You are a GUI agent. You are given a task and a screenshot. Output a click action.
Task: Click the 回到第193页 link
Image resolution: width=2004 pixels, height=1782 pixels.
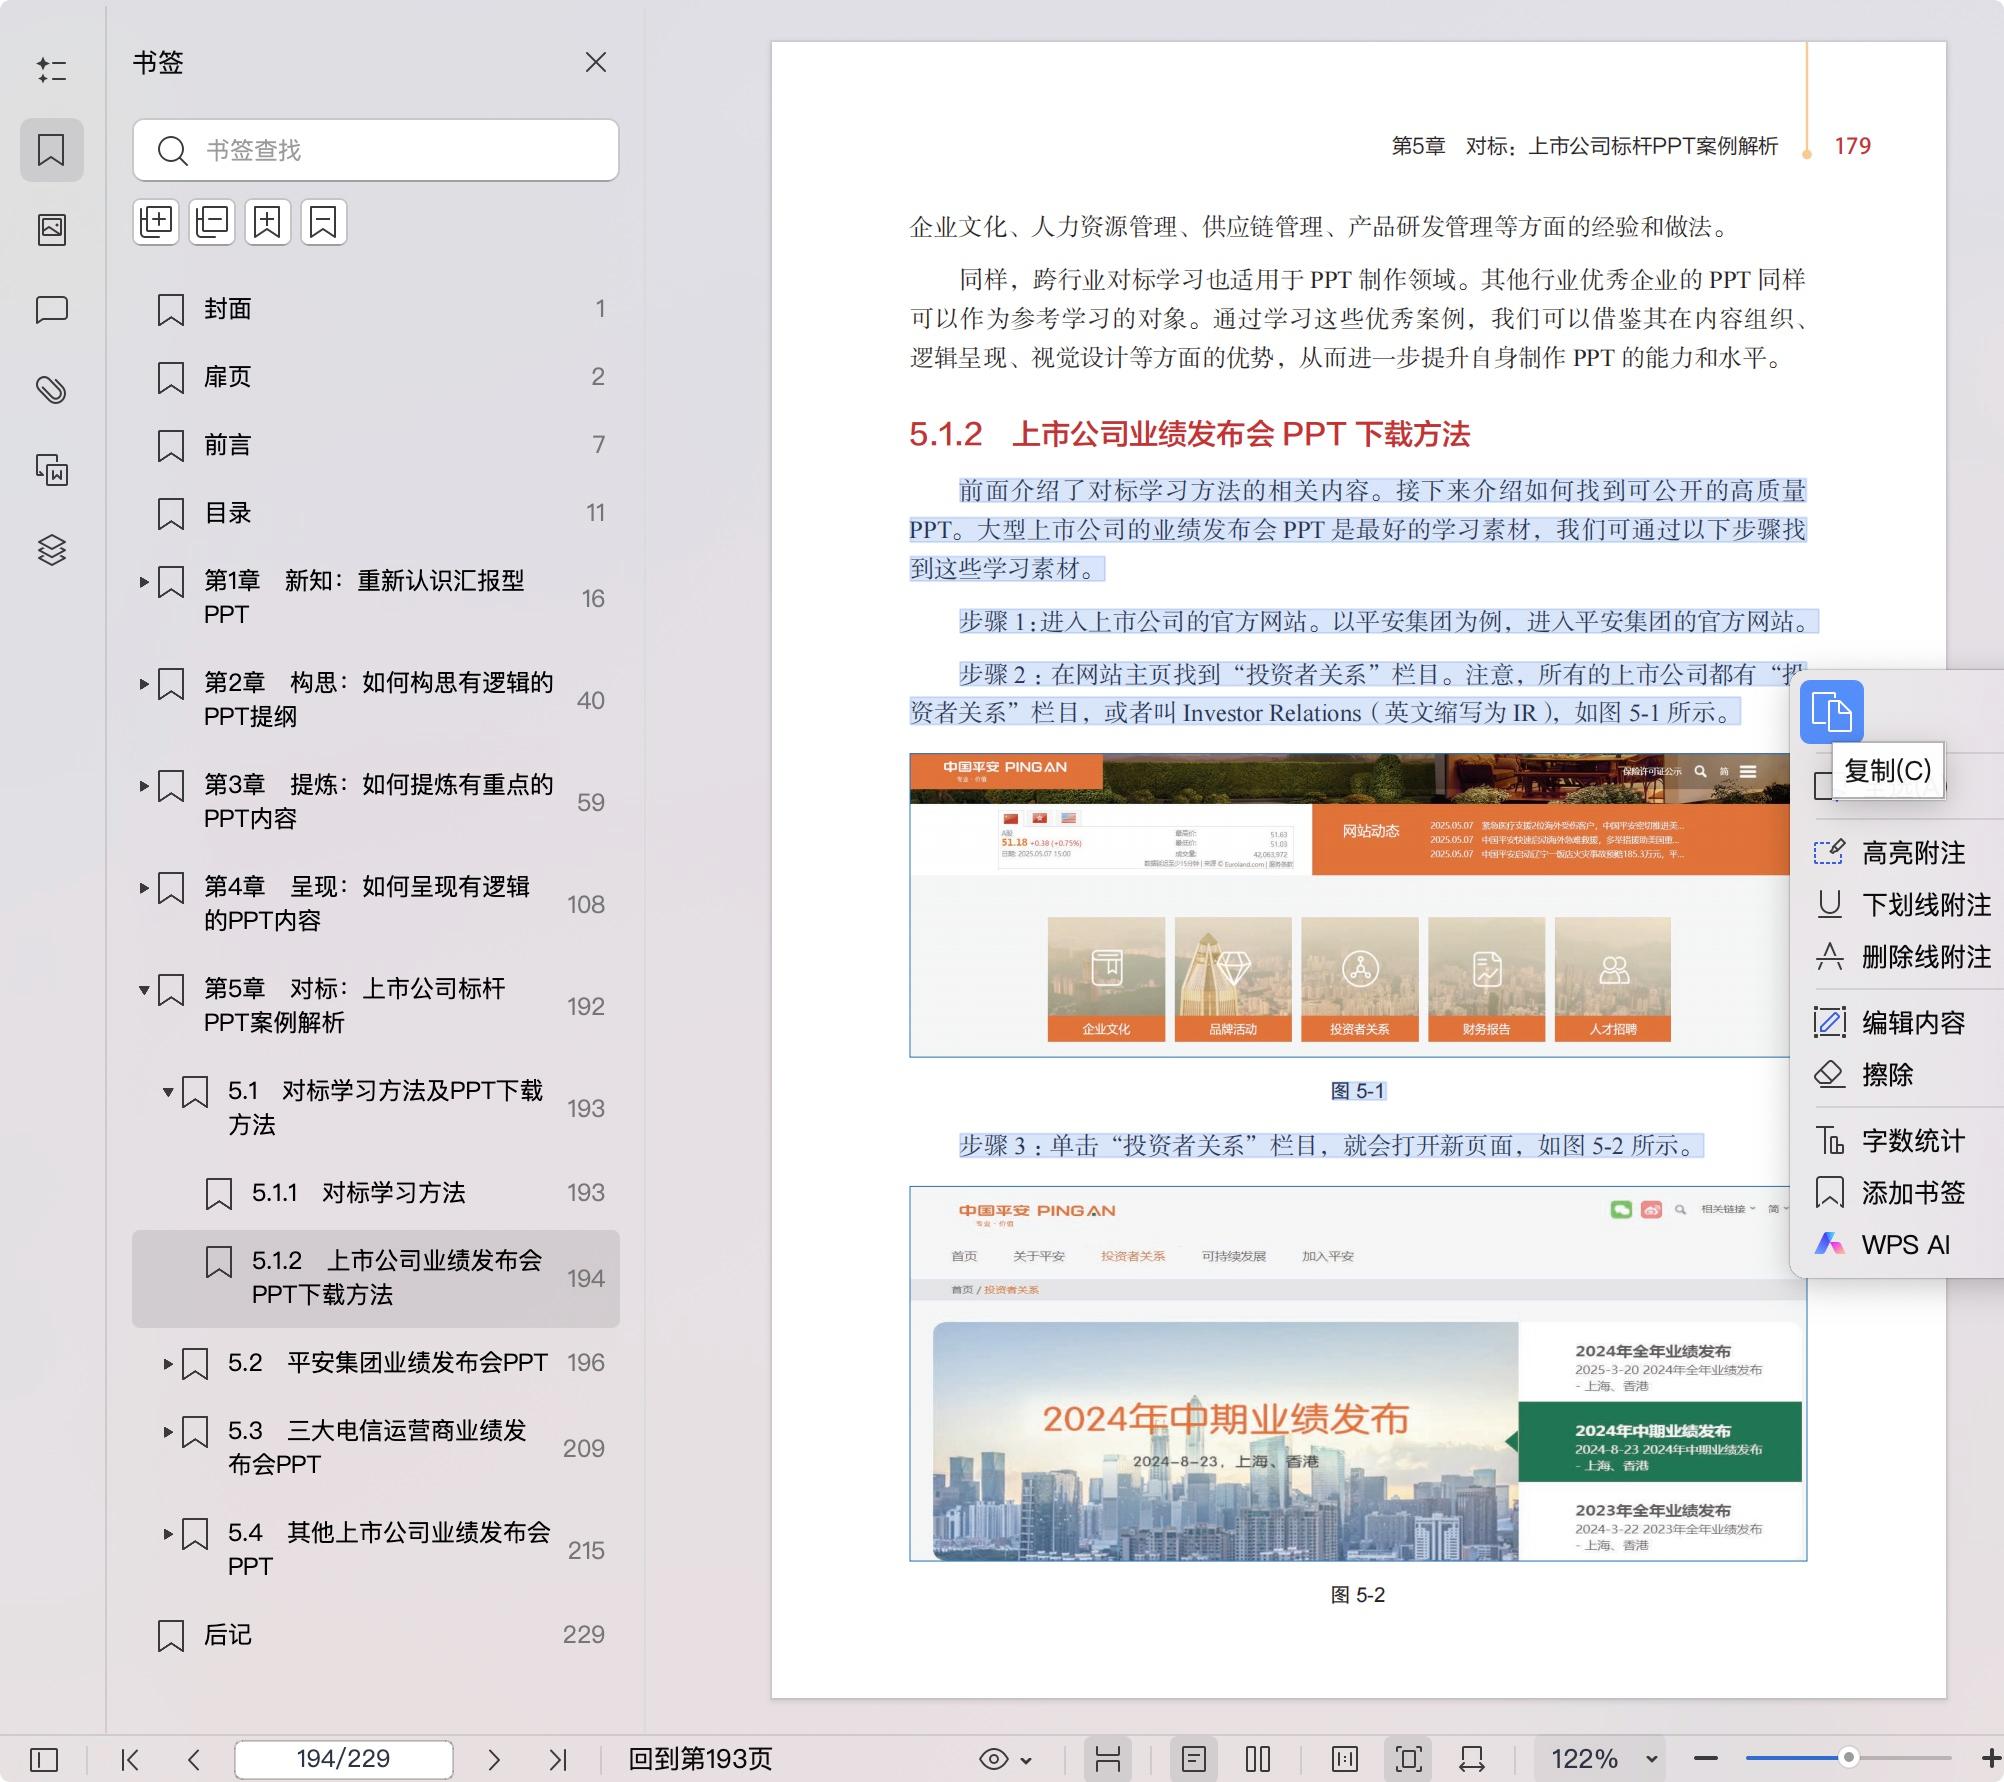coord(700,1759)
